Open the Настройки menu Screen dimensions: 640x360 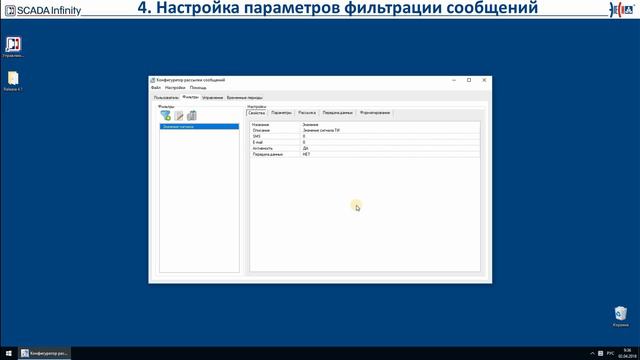pyautogui.click(x=175, y=88)
